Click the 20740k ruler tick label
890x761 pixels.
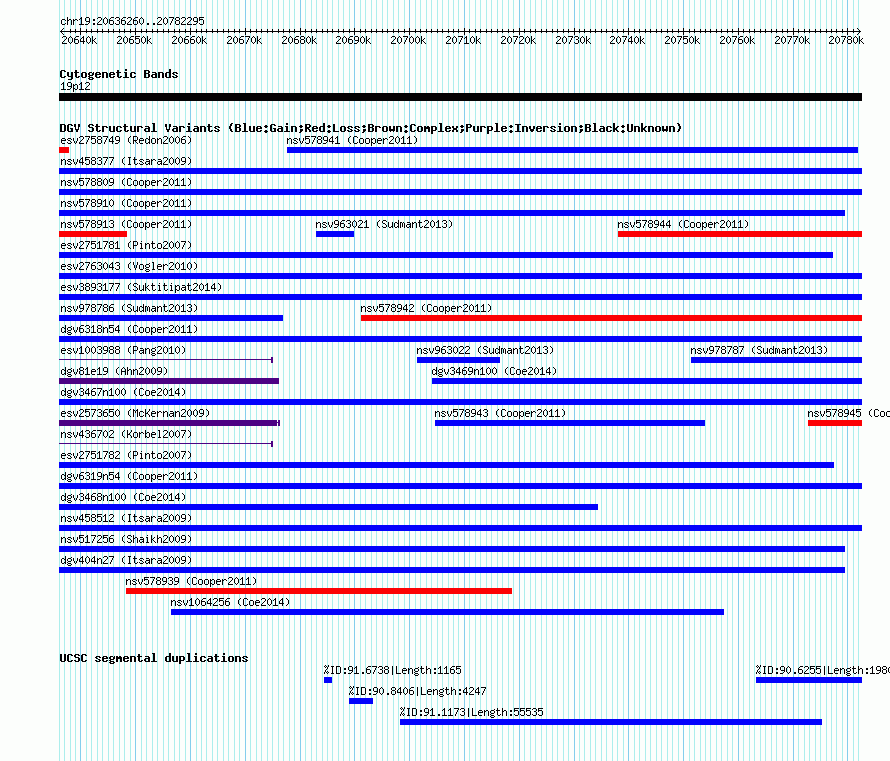point(627,40)
